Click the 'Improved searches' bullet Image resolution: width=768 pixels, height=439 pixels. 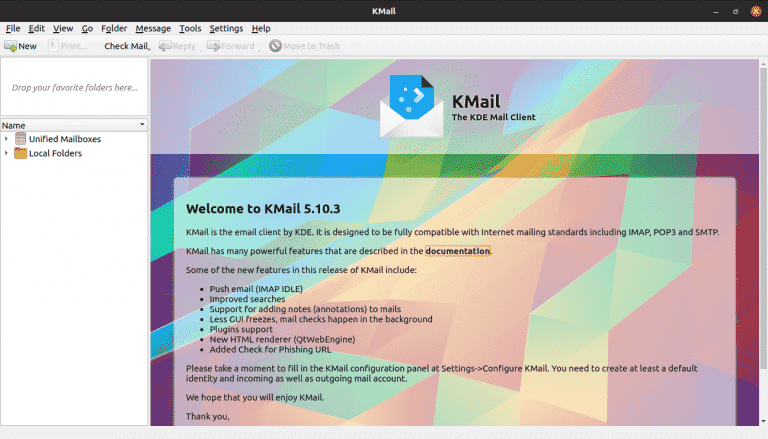coord(247,299)
